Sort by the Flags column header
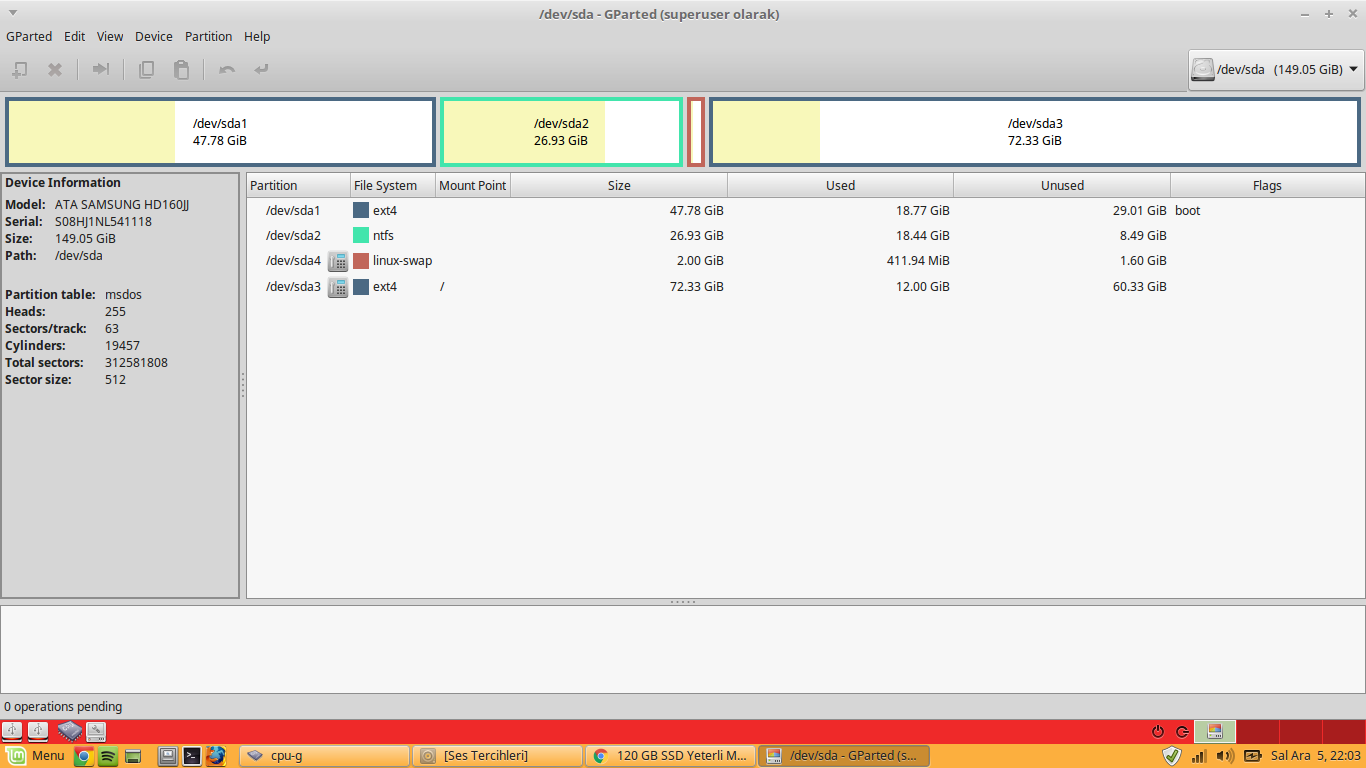Image resolution: width=1366 pixels, height=768 pixels. coord(1267,185)
